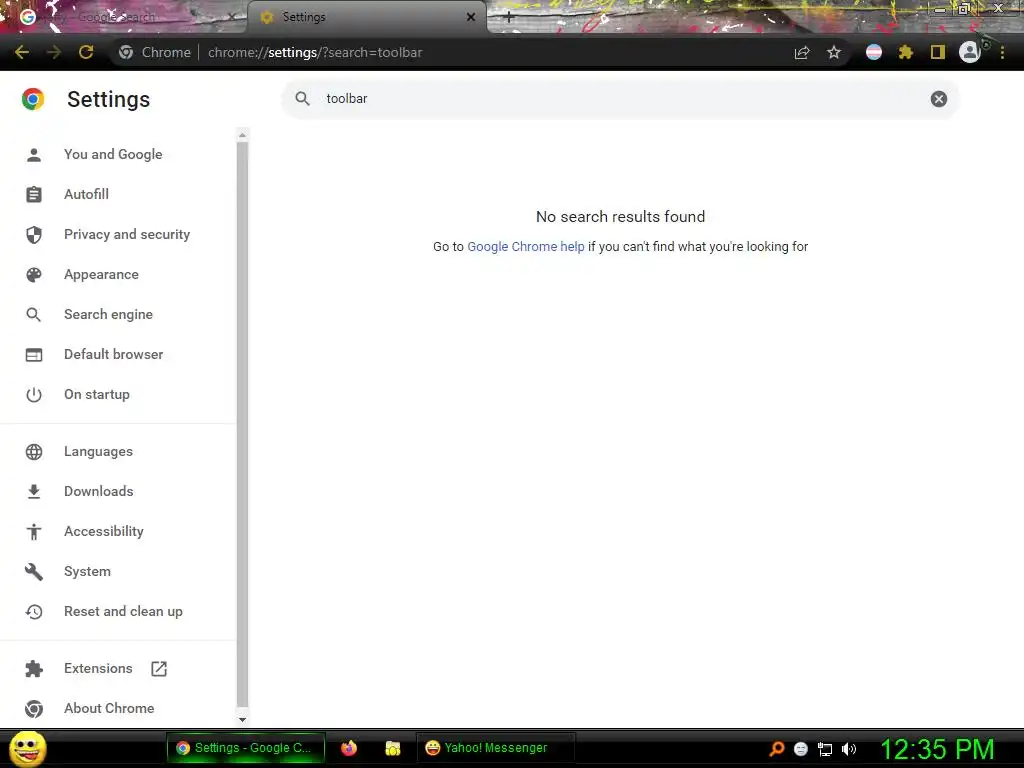Image resolution: width=1024 pixels, height=768 pixels.
Task: Launch Firefox from the taskbar
Action: (349, 748)
